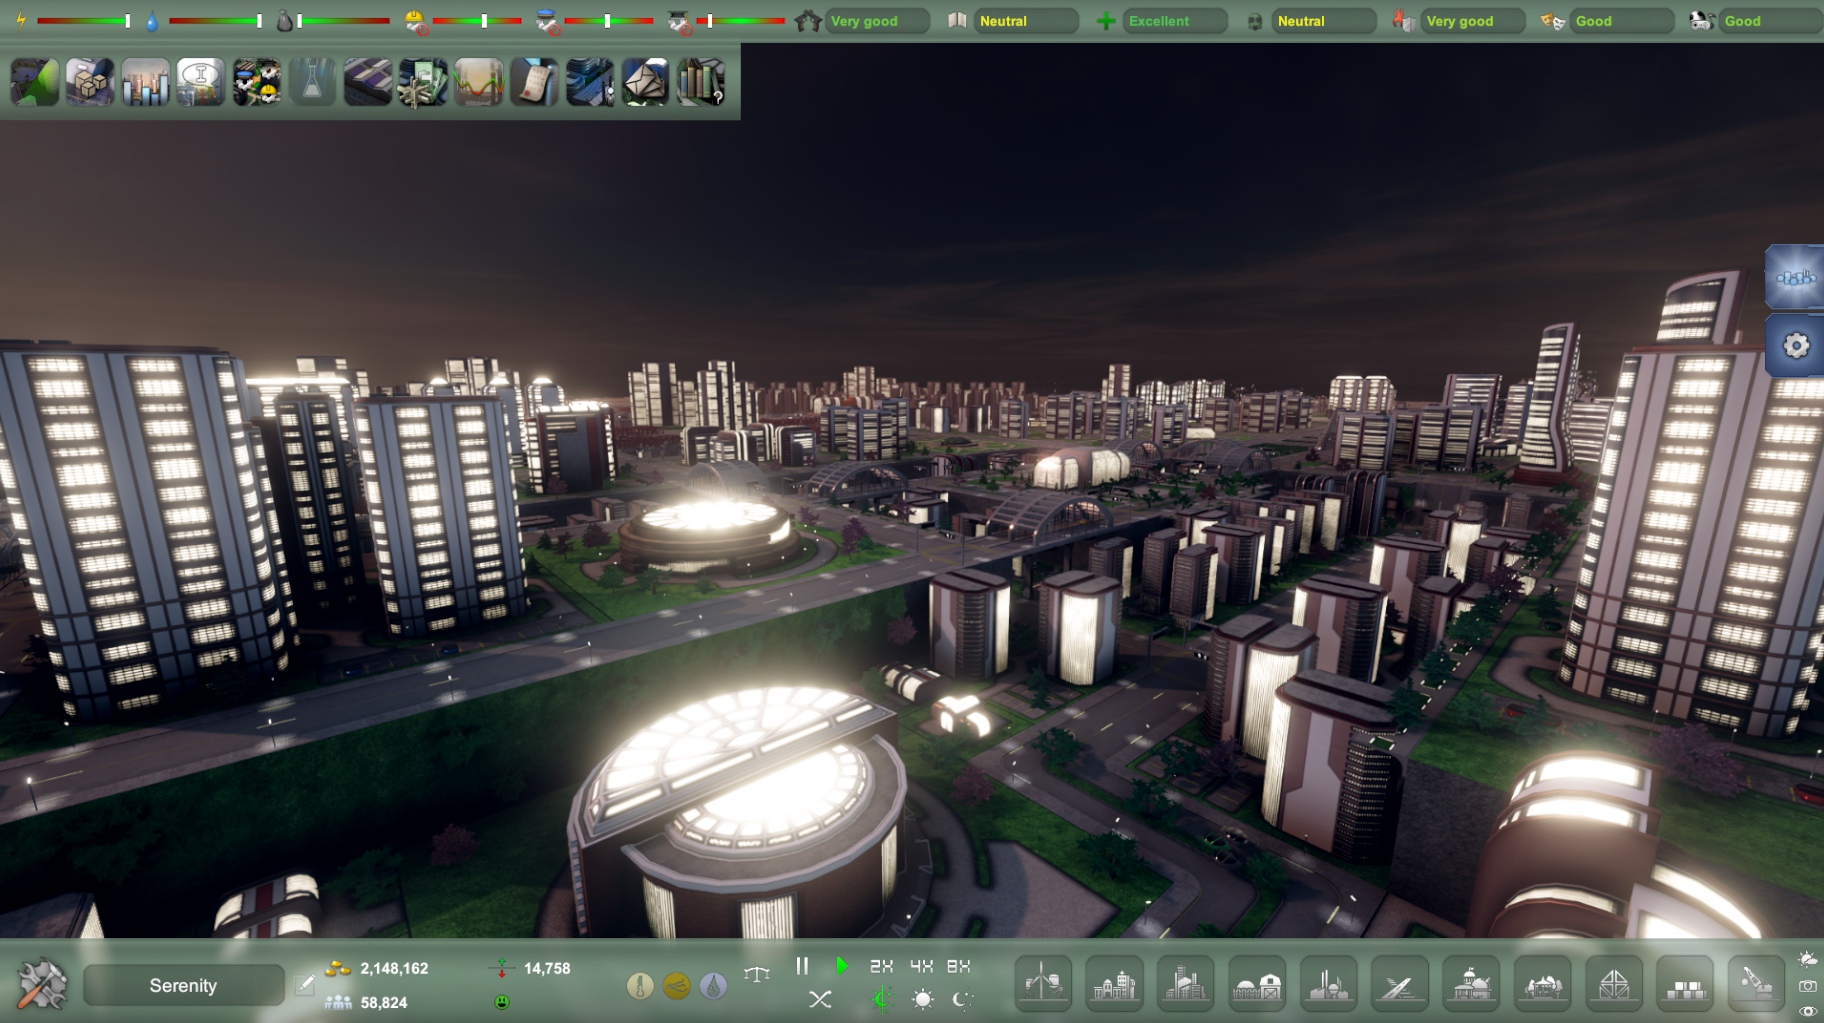Open the settings gear side tab
1824x1023 pixels.
[1795, 346]
